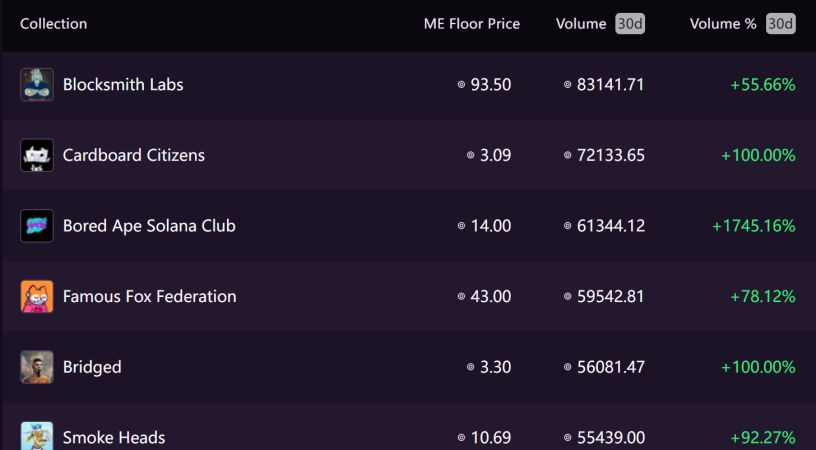816x450 pixels.
Task: Open Bored Ape Solana Club avatar
Action: click(37, 226)
